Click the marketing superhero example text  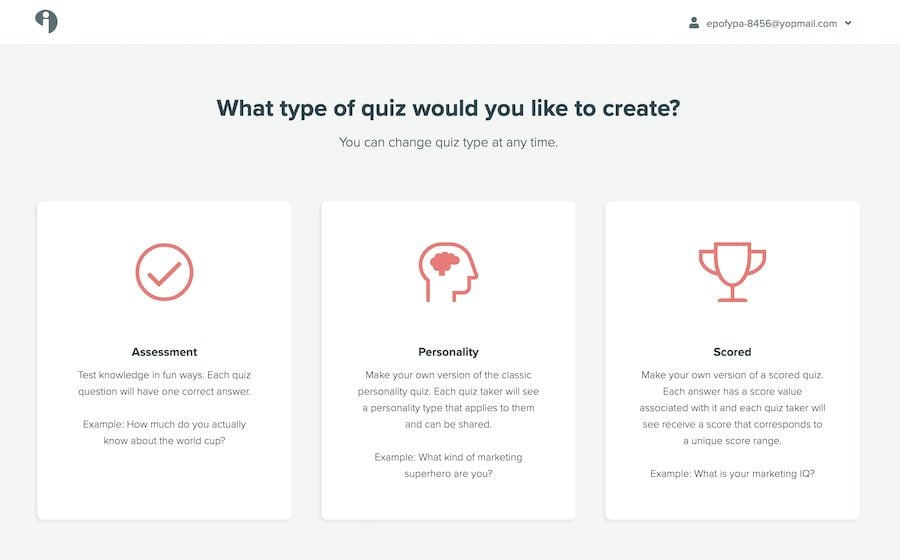click(448, 465)
